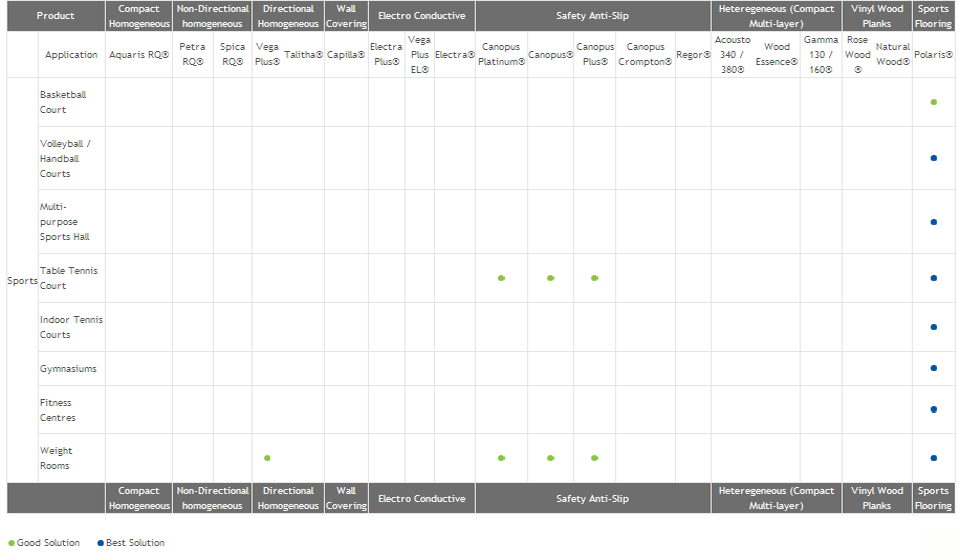Select the Wood Essence product name
Screen dimensions: 960x560
(x=776, y=54)
